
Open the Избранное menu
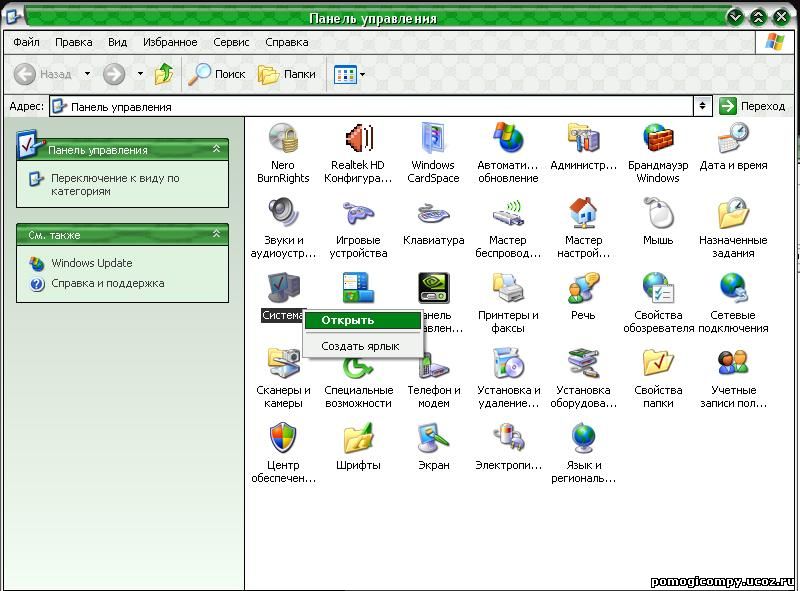click(x=170, y=42)
